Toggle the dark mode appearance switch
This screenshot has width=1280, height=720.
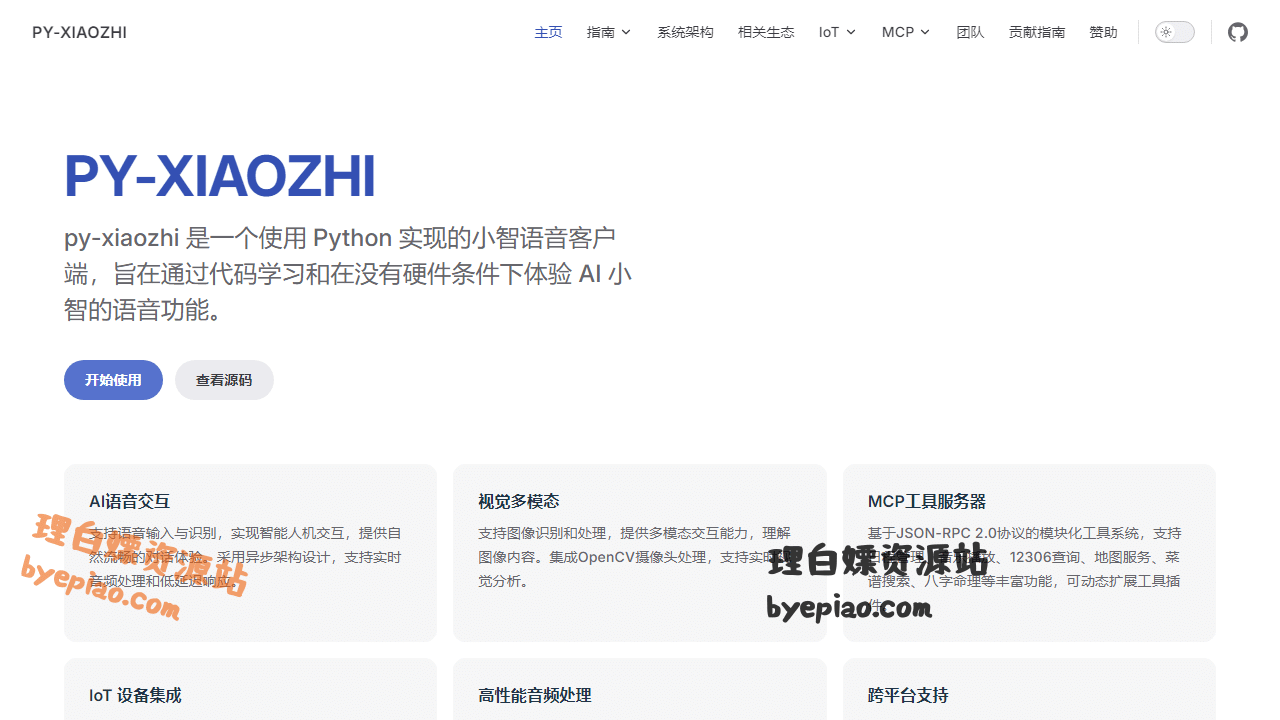point(1175,32)
